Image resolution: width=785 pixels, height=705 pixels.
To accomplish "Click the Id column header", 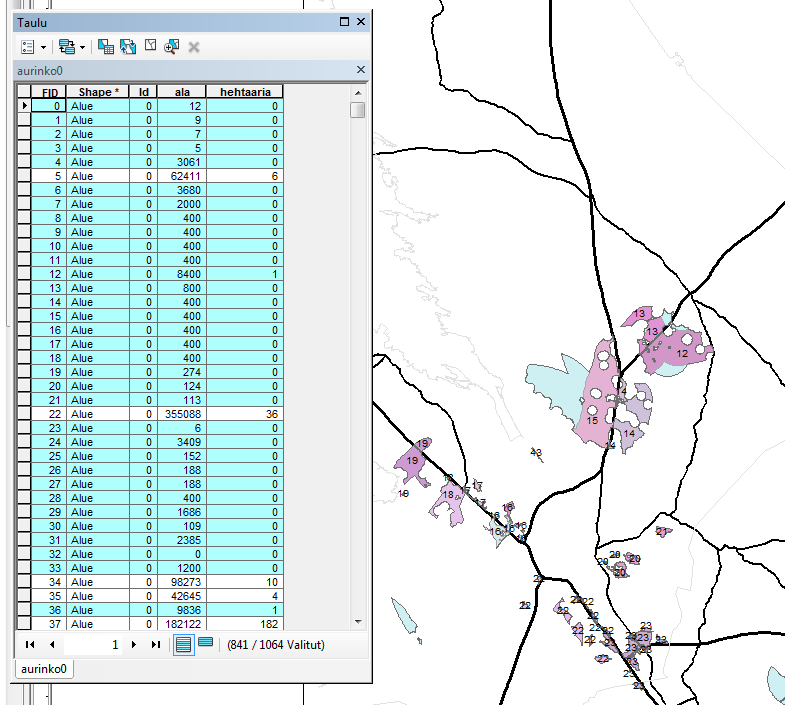I will [144, 92].
